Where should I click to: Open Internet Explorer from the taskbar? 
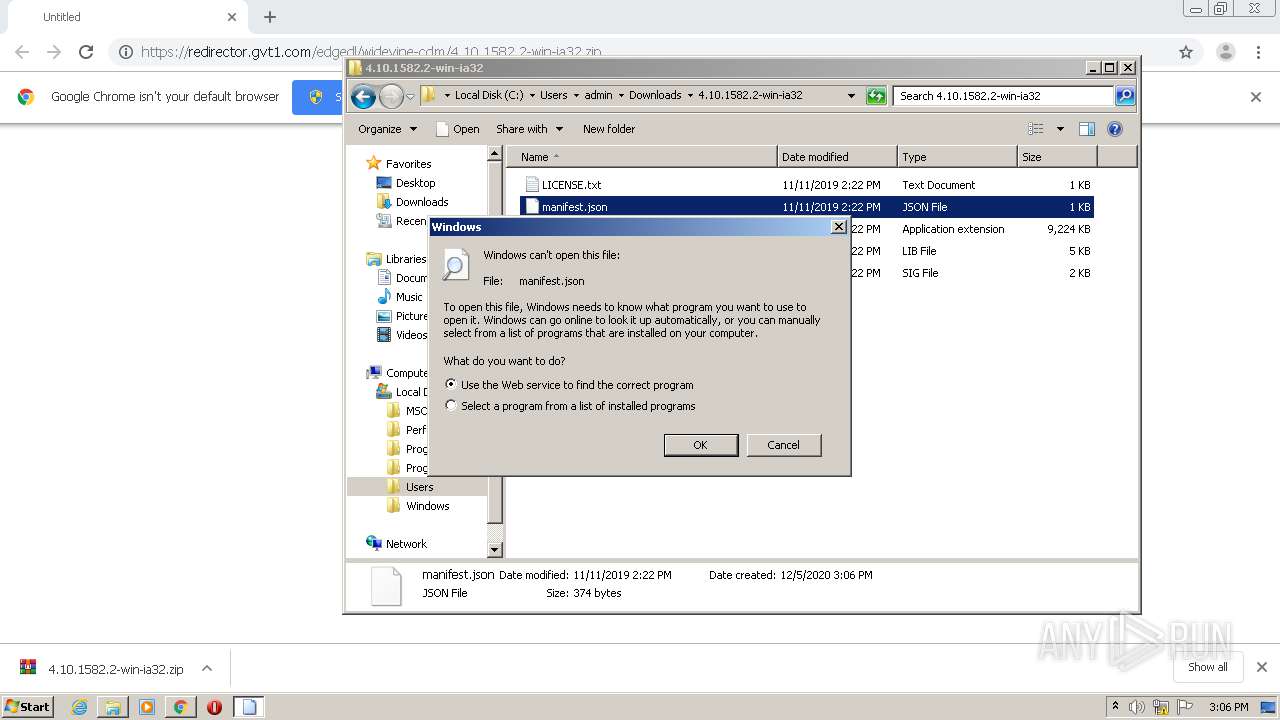click(79, 707)
